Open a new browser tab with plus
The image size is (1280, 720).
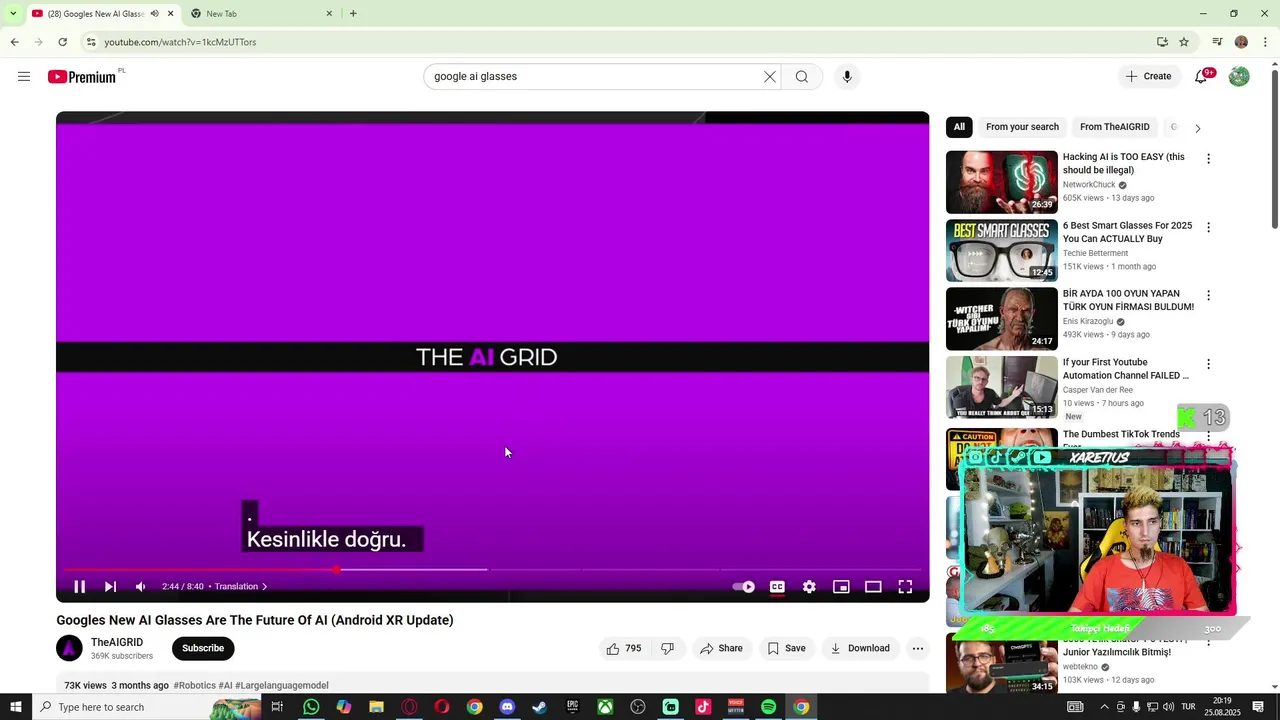353,14
